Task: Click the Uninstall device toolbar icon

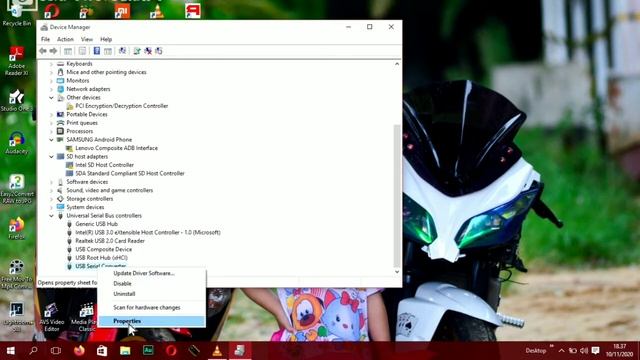Action: tap(148, 51)
